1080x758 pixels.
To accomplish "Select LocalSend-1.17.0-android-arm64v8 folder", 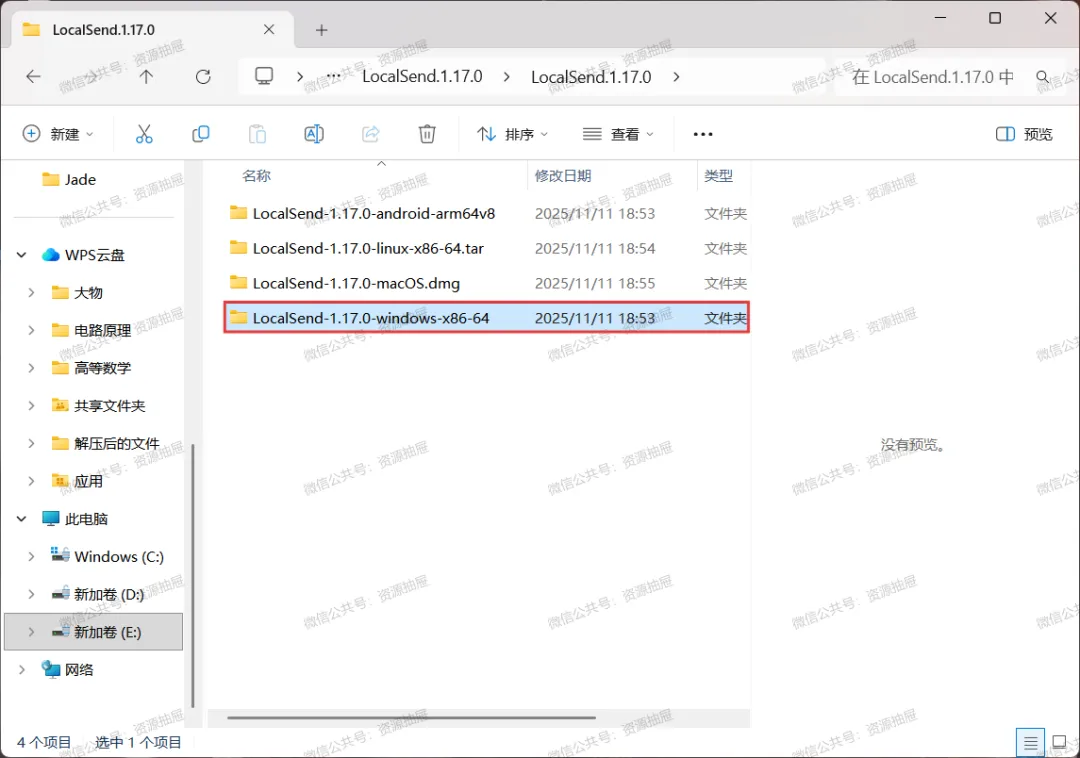I will click(x=486, y=213).
